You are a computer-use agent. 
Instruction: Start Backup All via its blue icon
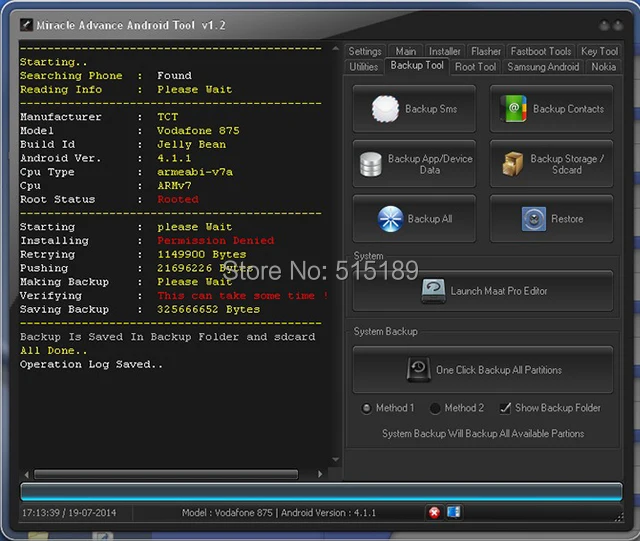[x=390, y=219]
